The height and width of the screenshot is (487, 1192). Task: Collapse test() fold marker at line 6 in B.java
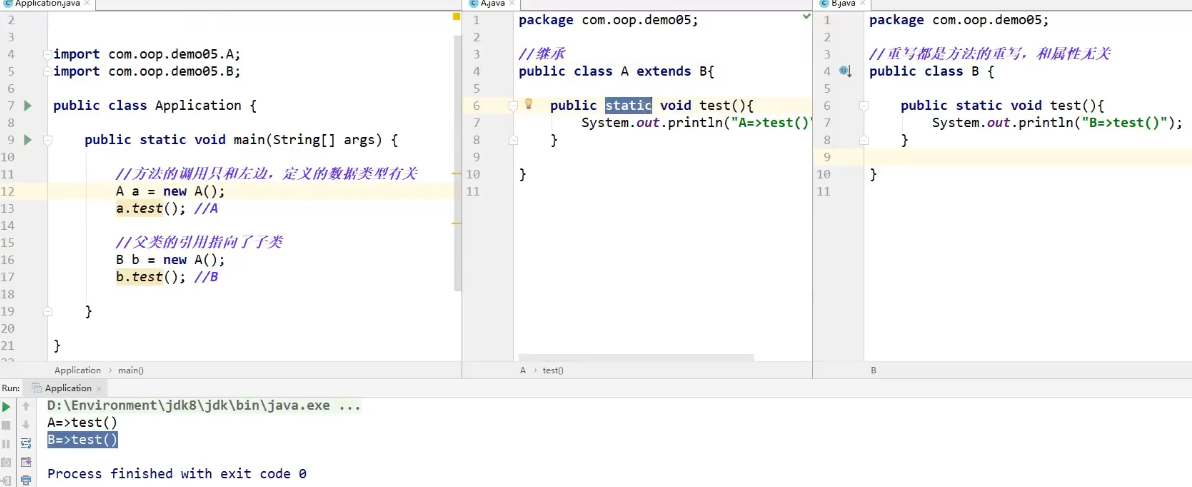864,106
